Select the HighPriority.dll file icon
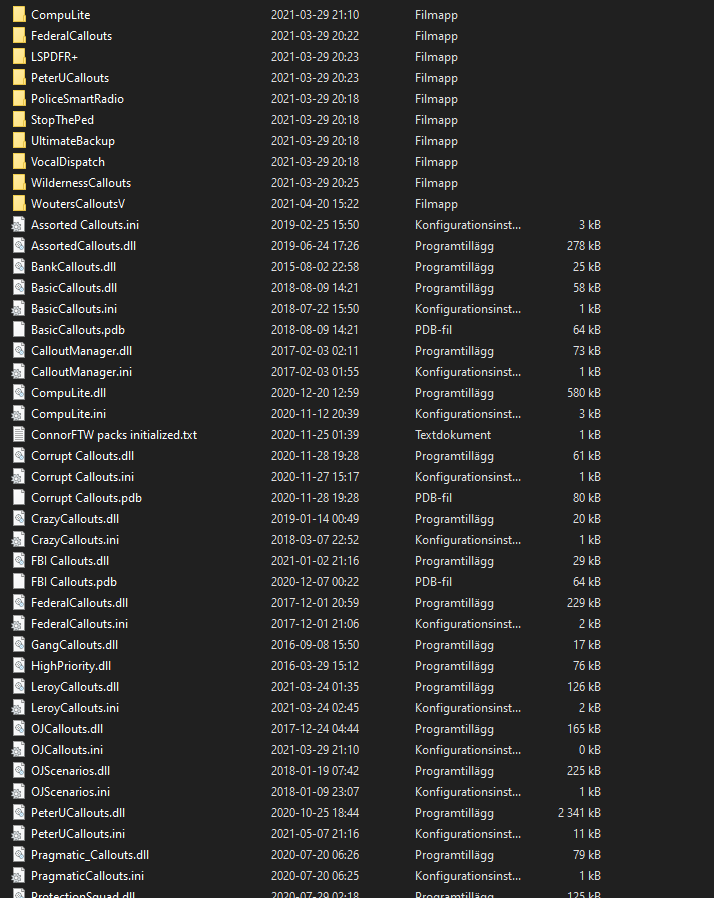 (19, 665)
